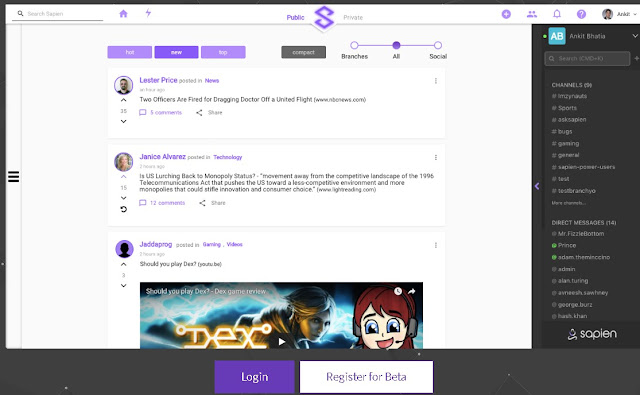Open Lester Price's 5 comments
The height and width of the screenshot is (395, 640).
[x=161, y=113]
